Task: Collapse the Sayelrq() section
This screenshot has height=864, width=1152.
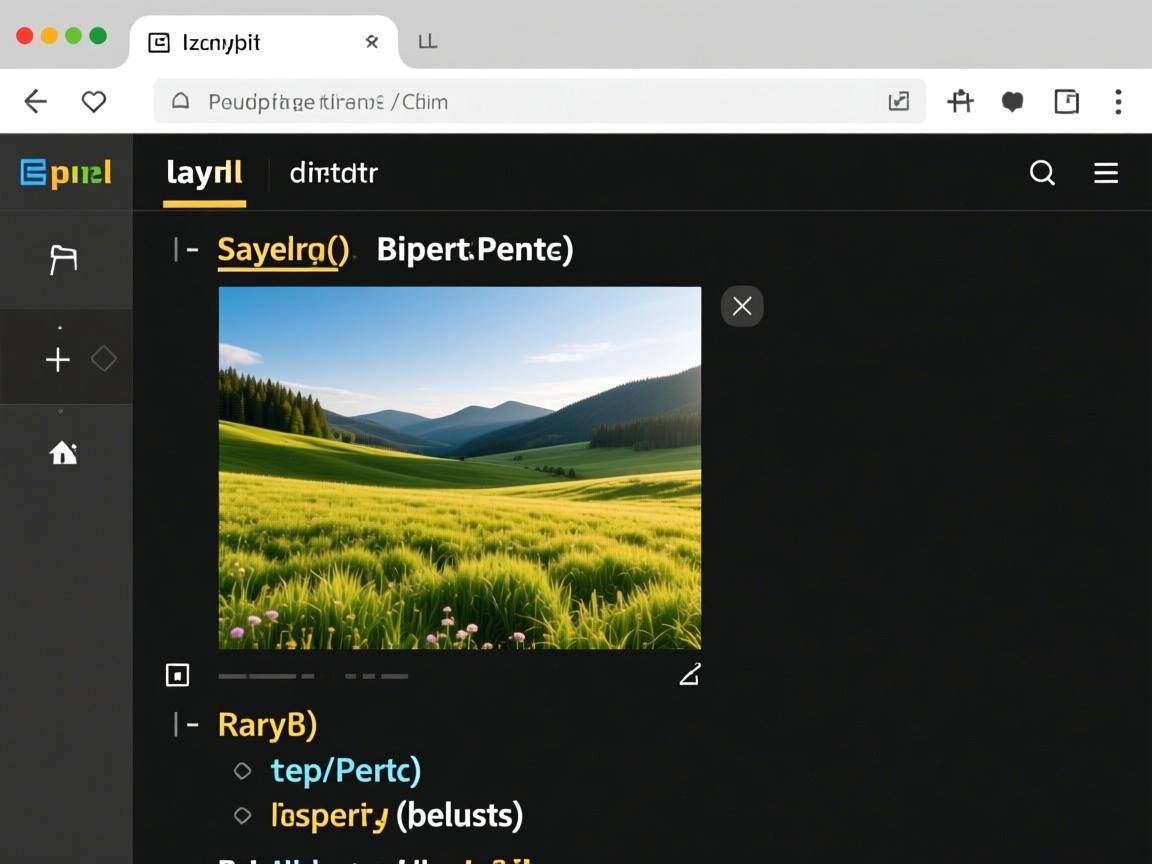Action: [x=186, y=249]
